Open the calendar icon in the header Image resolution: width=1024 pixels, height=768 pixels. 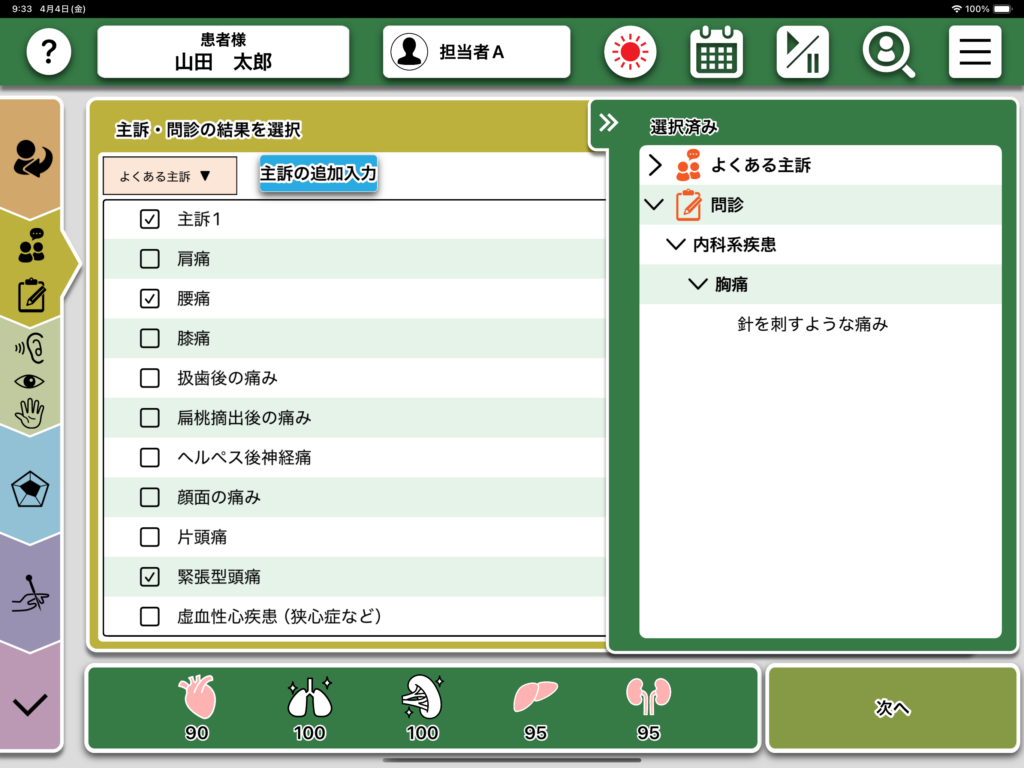tap(716, 52)
